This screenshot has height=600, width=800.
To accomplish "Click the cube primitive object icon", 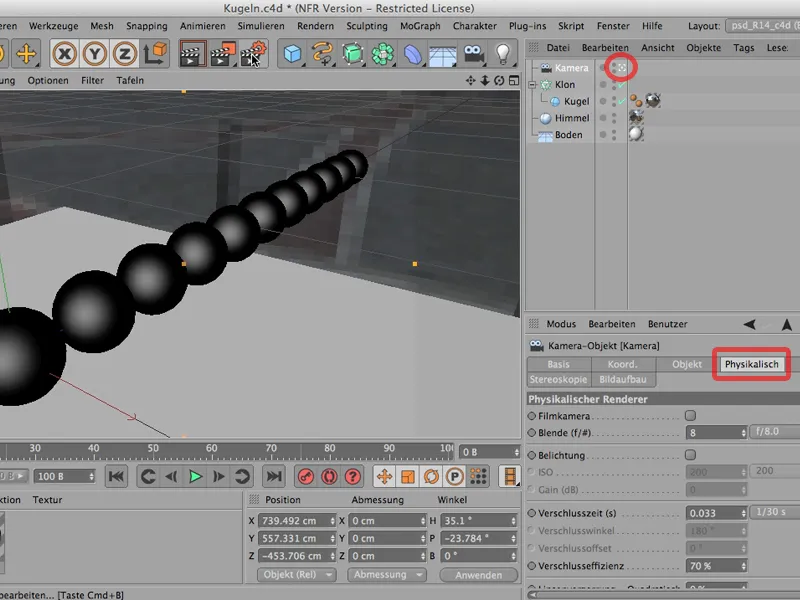I will [x=293, y=54].
